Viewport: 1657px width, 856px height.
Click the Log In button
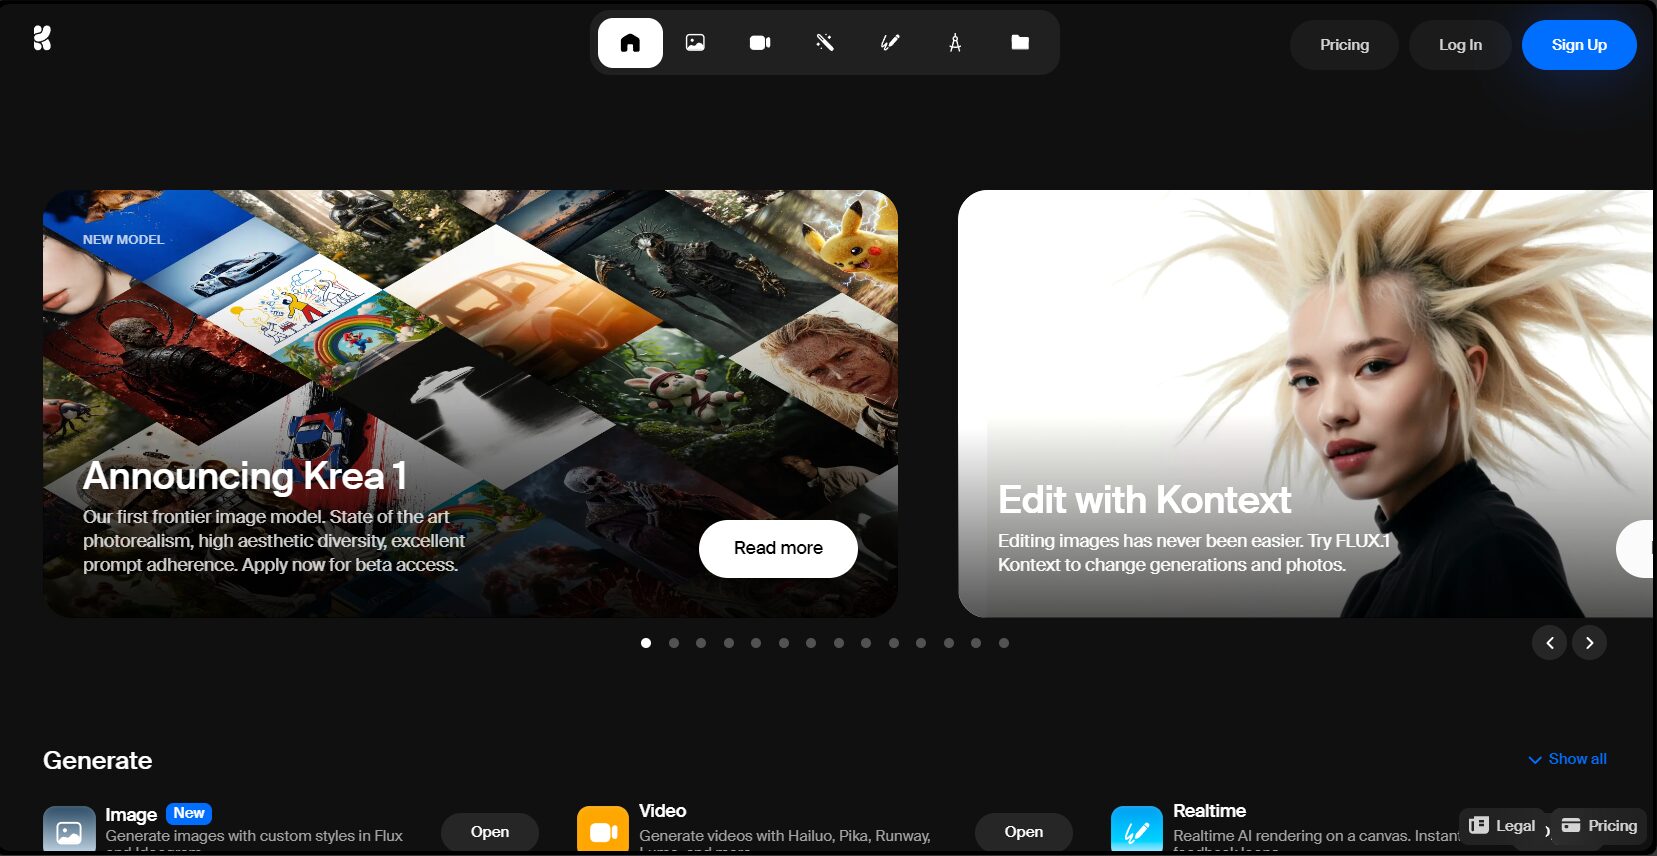[1460, 45]
